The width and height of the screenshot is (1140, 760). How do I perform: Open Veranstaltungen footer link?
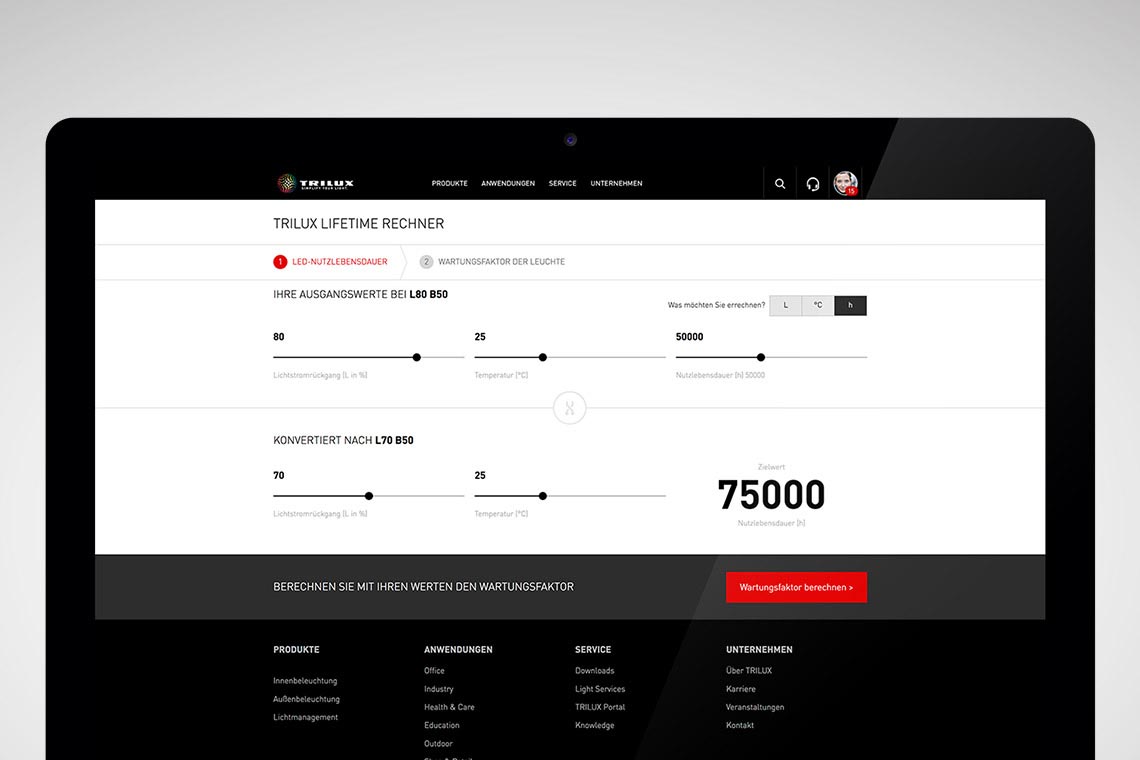pos(755,707)
